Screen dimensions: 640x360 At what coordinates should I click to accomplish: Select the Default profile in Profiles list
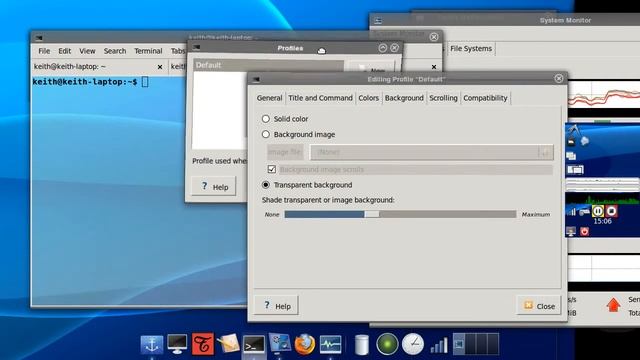click(268, 65)
